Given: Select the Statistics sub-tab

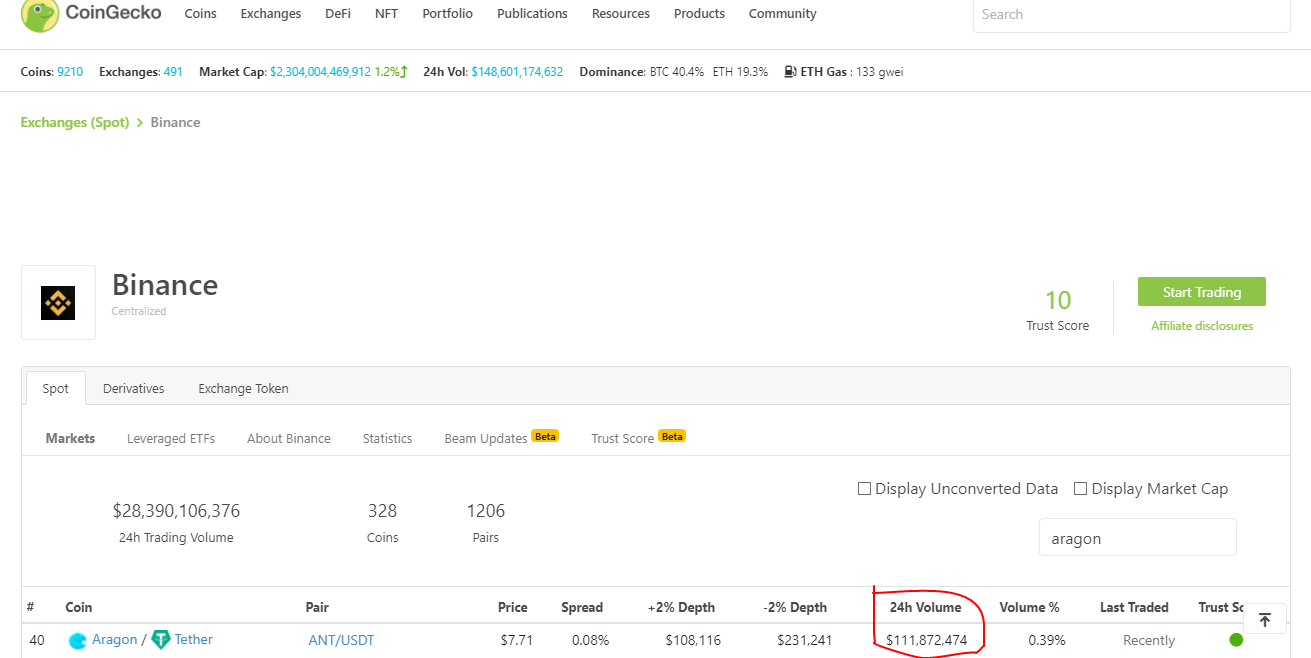Looking at the screenshot, I should (387, 438).
